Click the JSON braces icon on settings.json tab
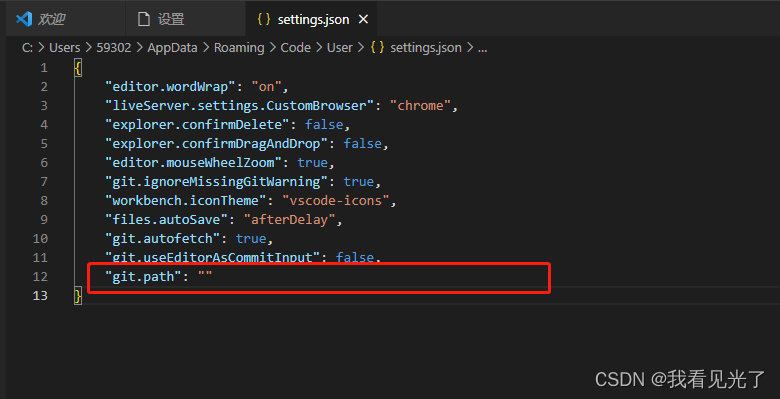780x399 pixels. click(x=264, y=19)
